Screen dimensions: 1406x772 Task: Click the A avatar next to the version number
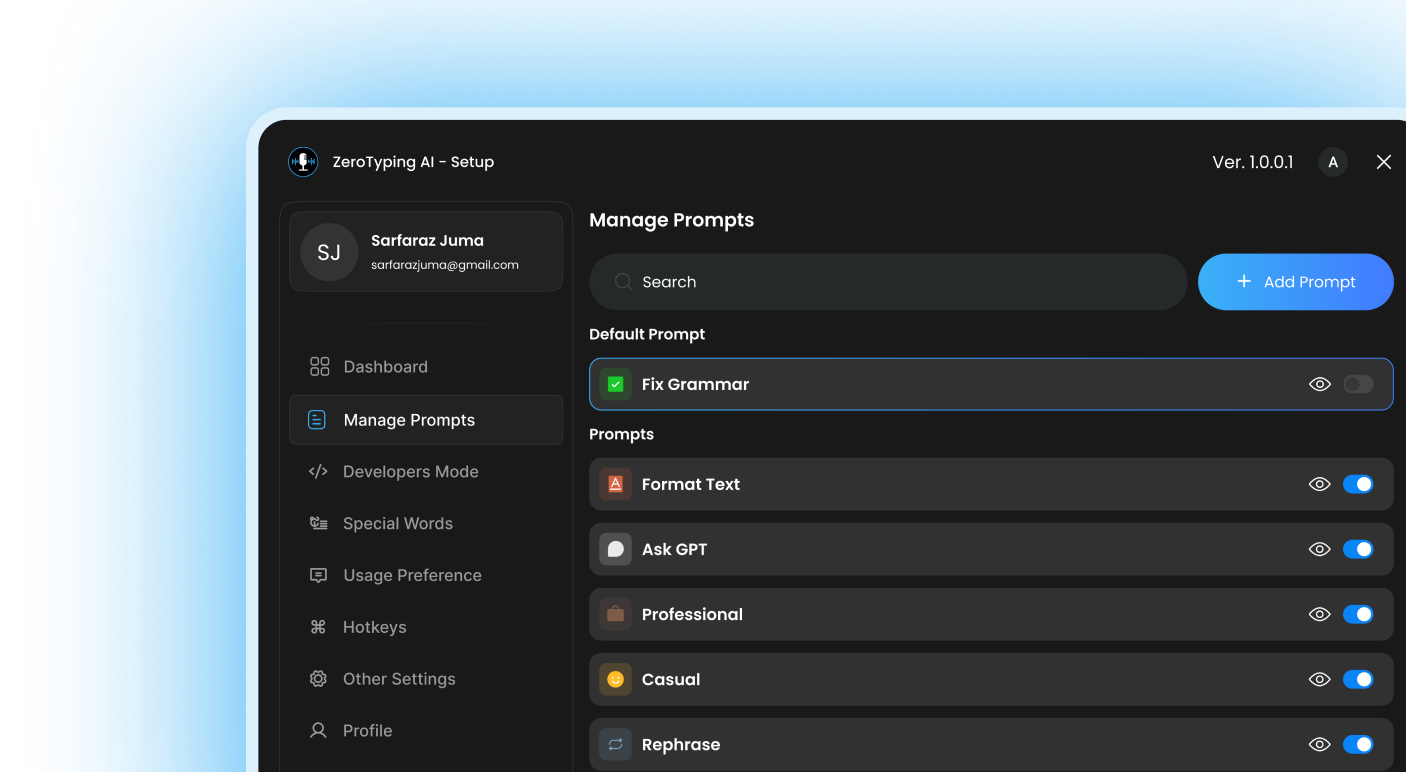[1333, 162]
